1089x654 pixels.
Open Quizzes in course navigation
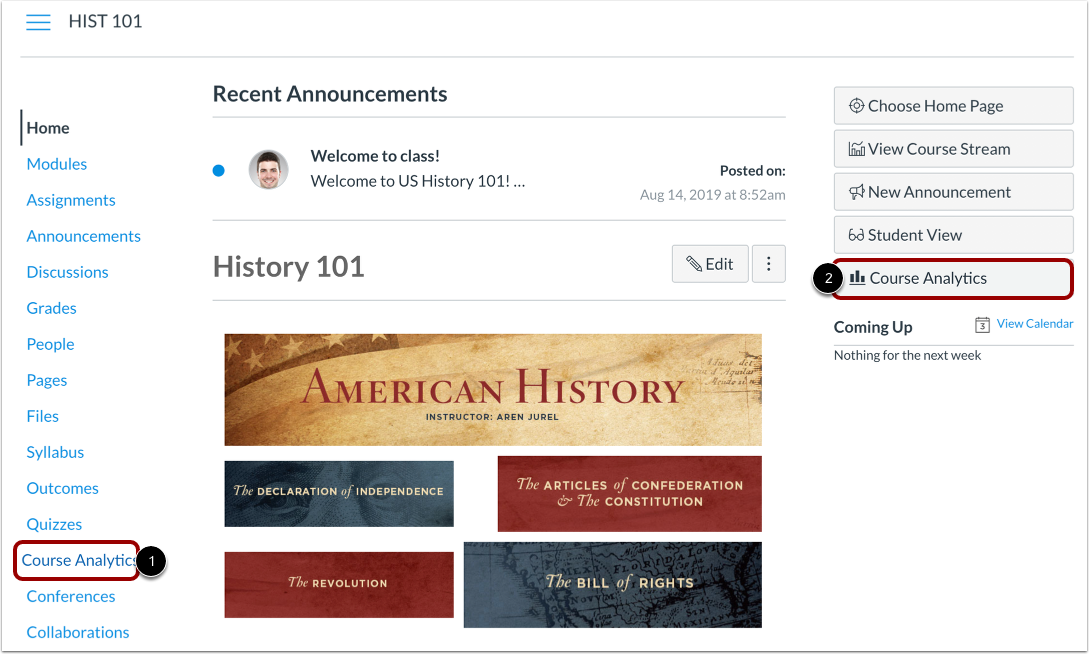pos(54,525)
